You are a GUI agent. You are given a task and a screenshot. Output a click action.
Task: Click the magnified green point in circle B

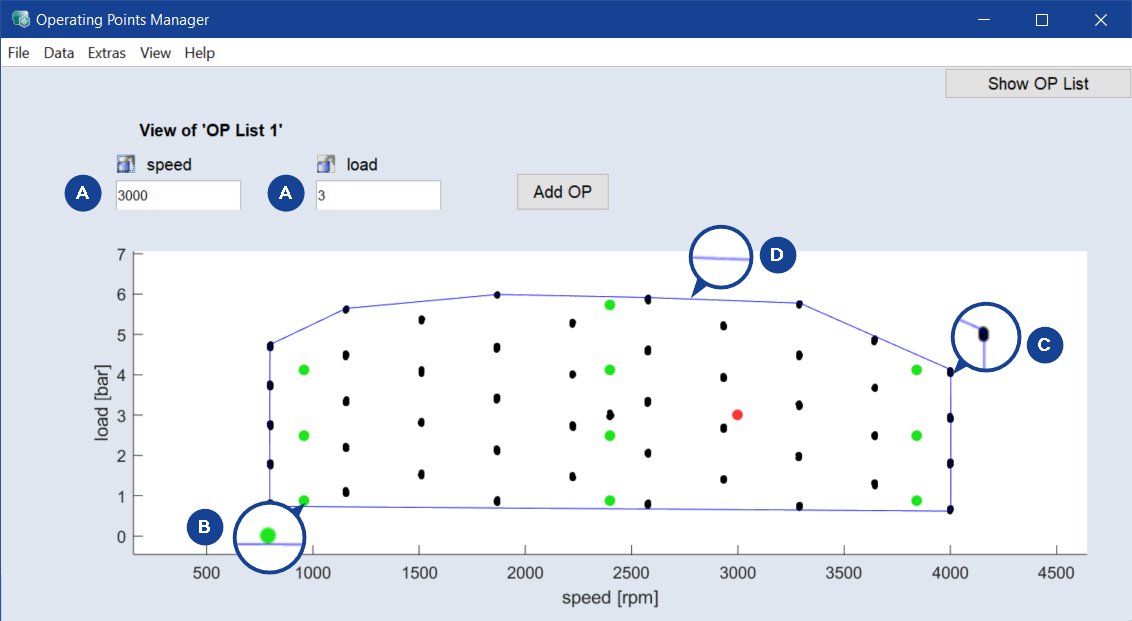click(x=267, y=535)
